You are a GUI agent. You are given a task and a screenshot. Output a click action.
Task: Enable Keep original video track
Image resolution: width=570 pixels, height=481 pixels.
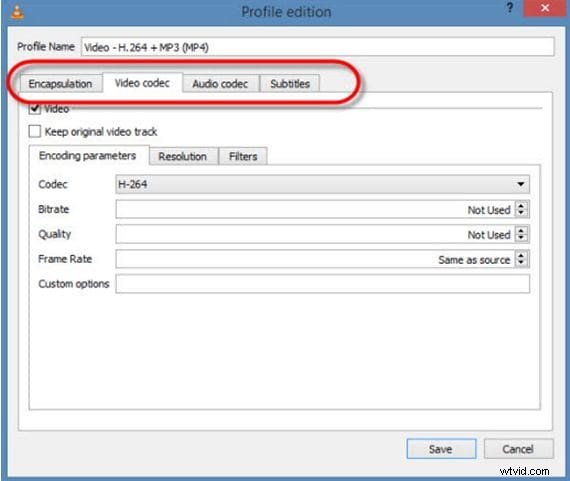click(35, 131)
